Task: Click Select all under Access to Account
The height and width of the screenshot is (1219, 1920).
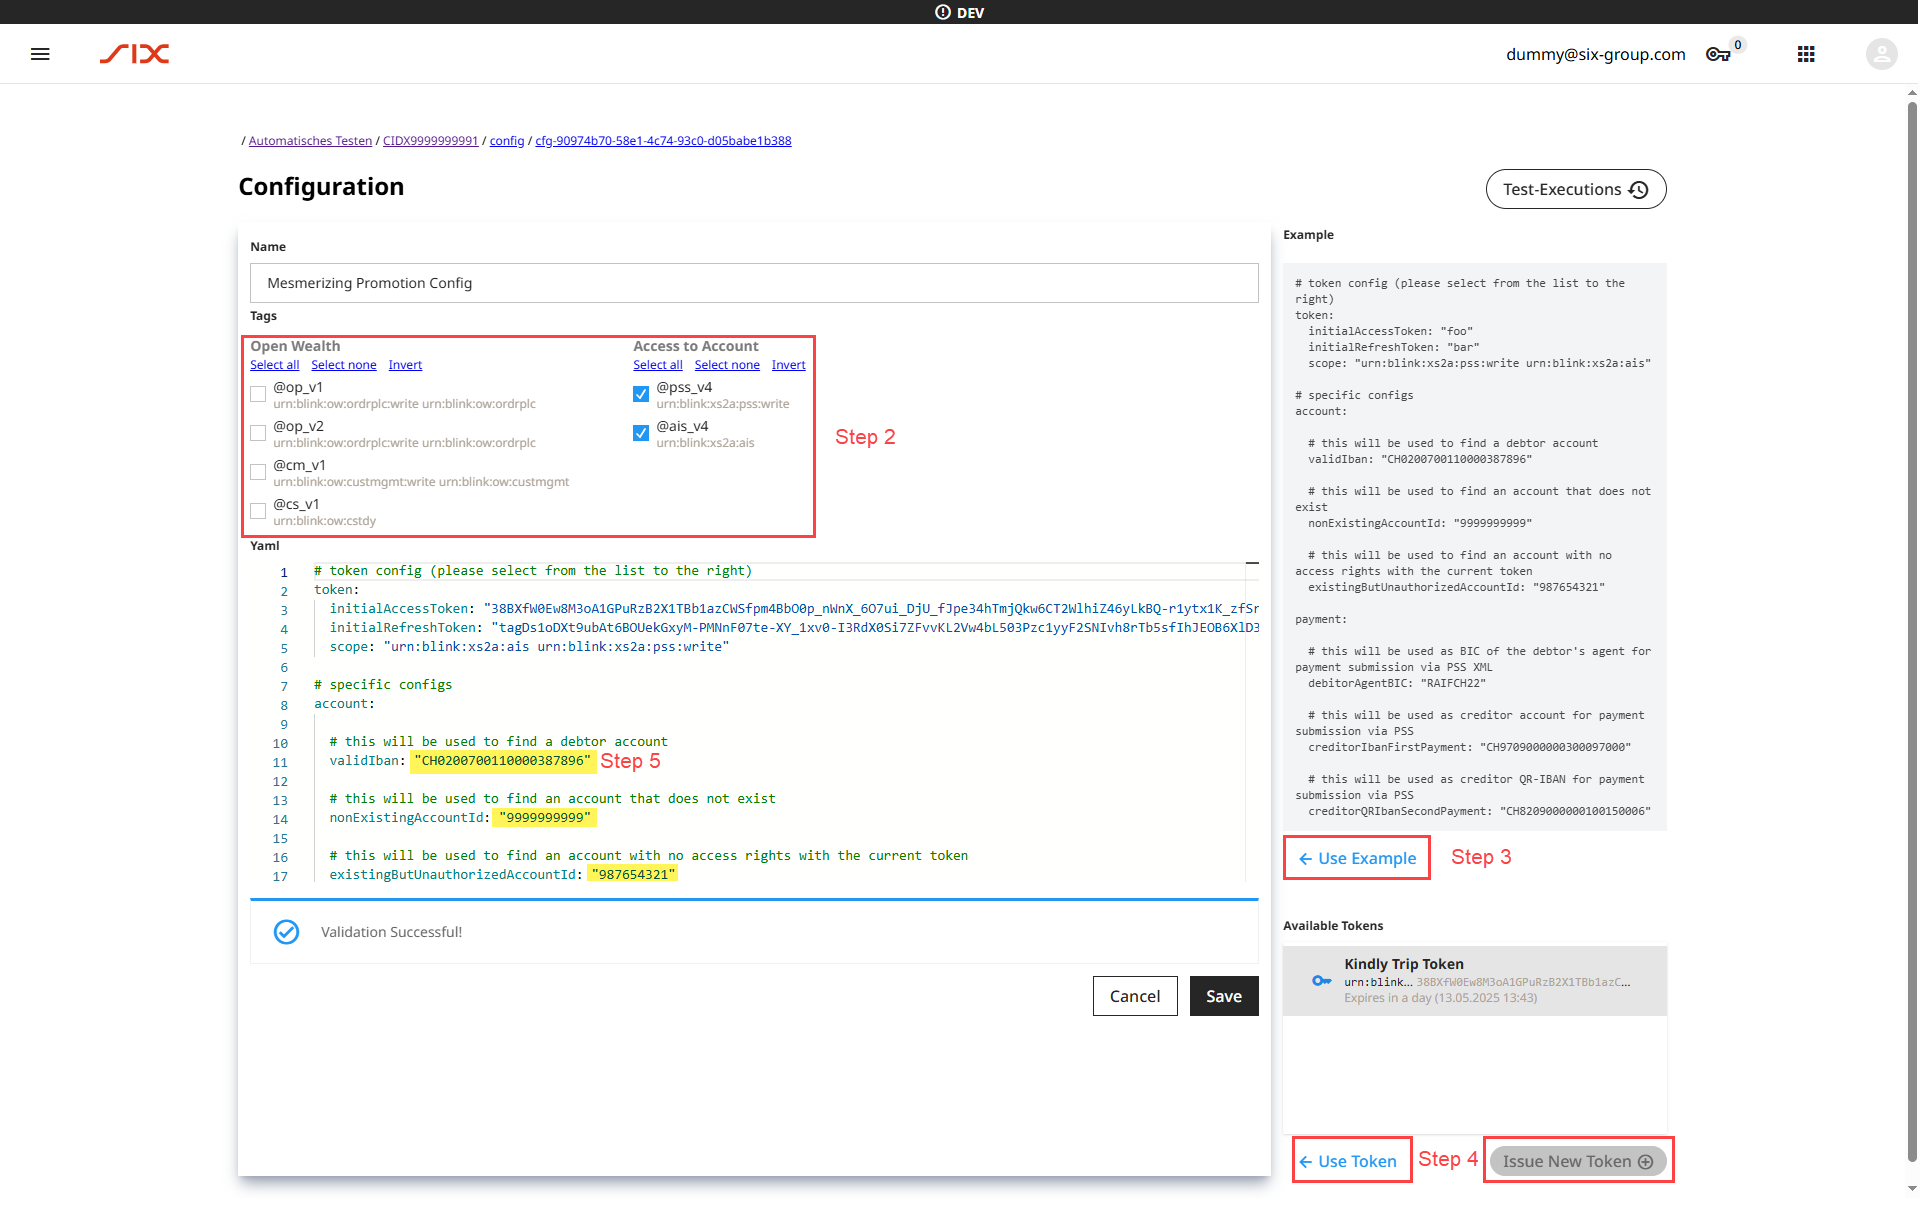Action: 658,365
